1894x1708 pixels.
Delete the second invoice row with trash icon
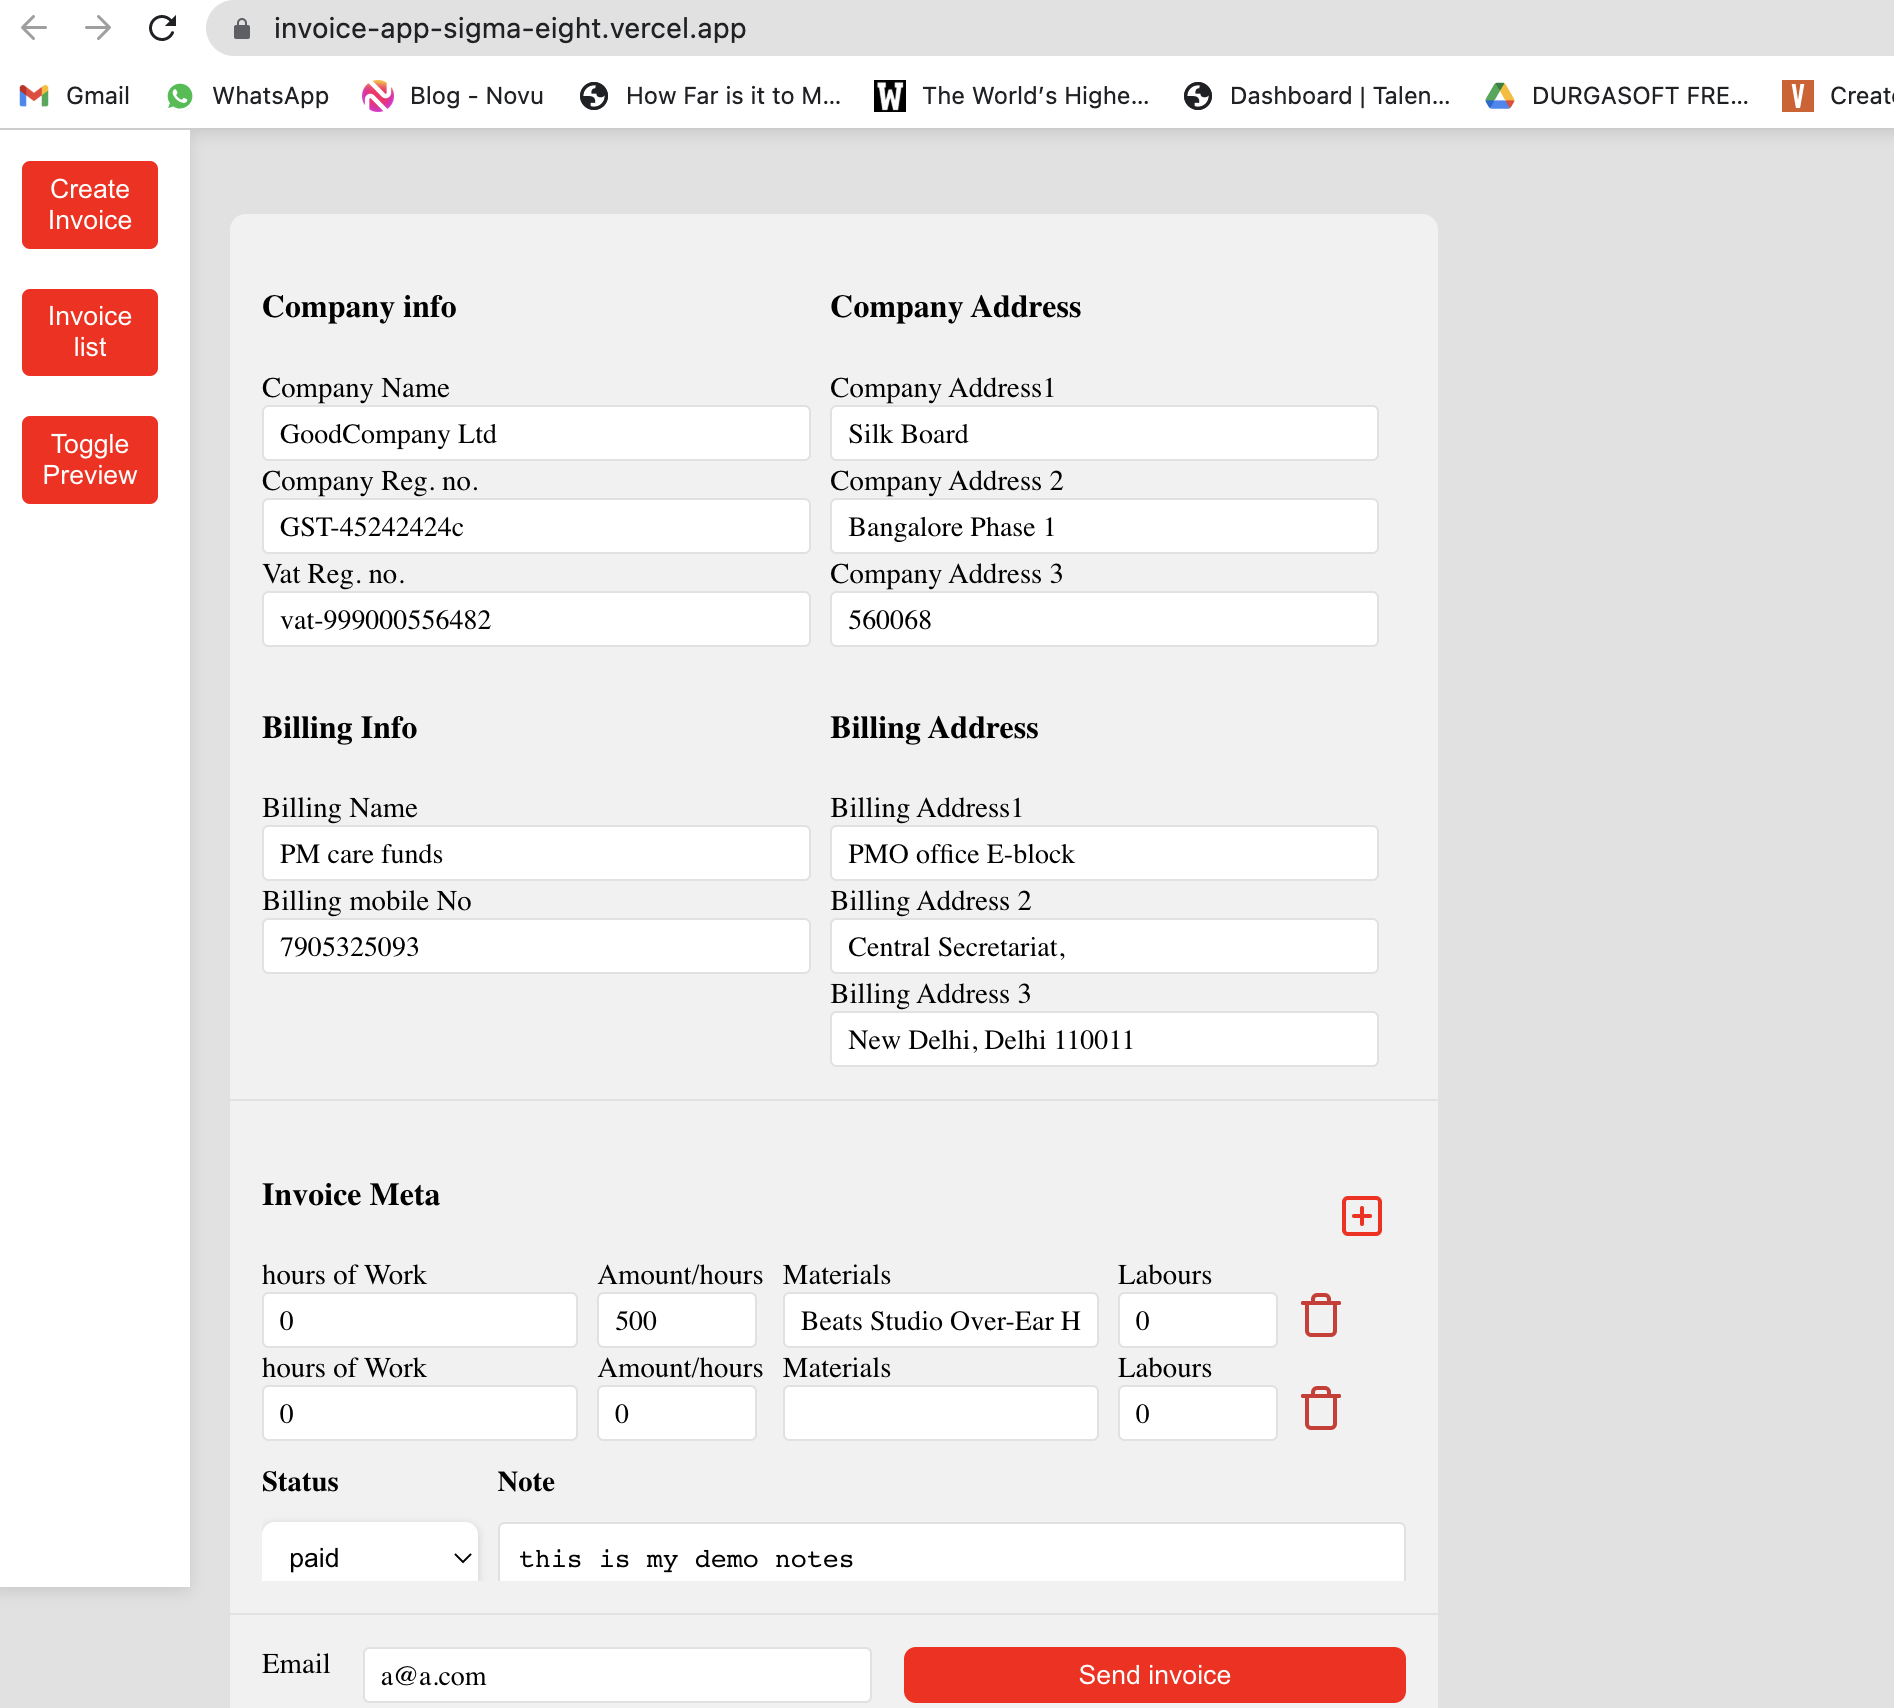pyautogui.click(x=1321, y=1410)
